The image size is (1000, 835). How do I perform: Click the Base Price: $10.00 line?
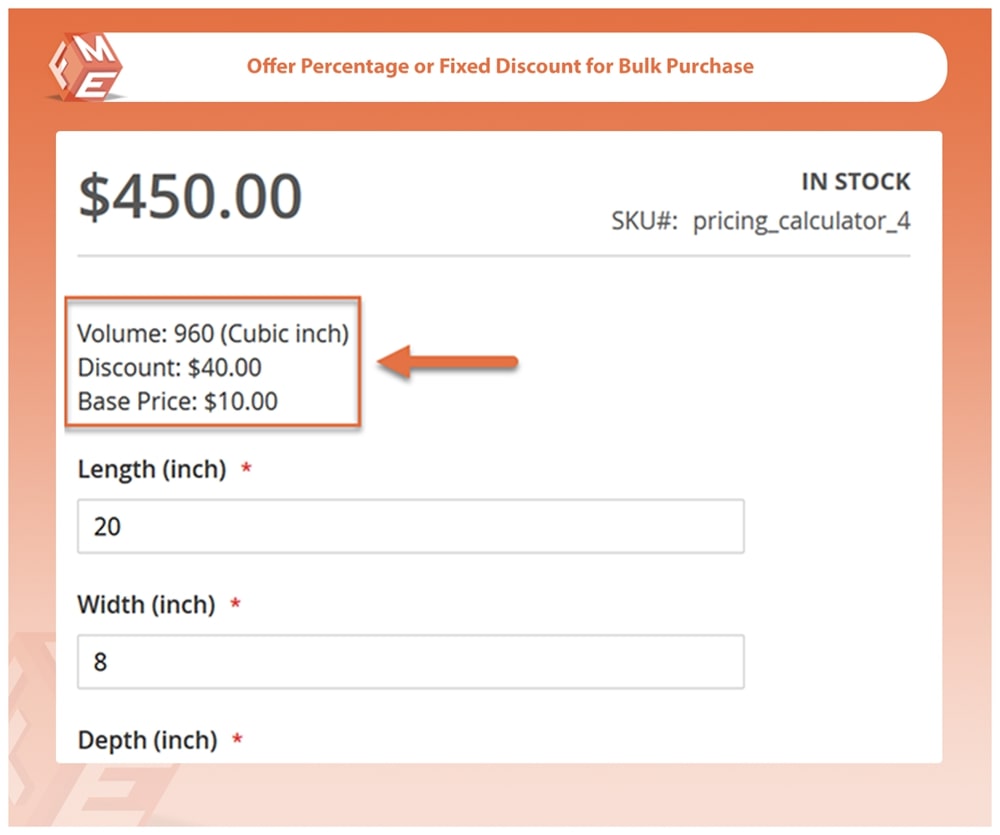(177, 401)
